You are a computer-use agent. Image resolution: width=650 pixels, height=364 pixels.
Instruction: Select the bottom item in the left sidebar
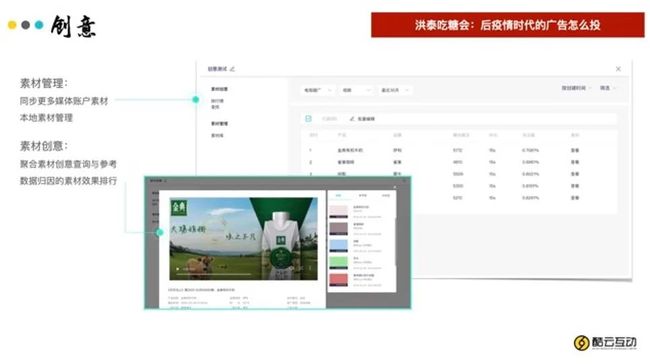coord(217,136)
